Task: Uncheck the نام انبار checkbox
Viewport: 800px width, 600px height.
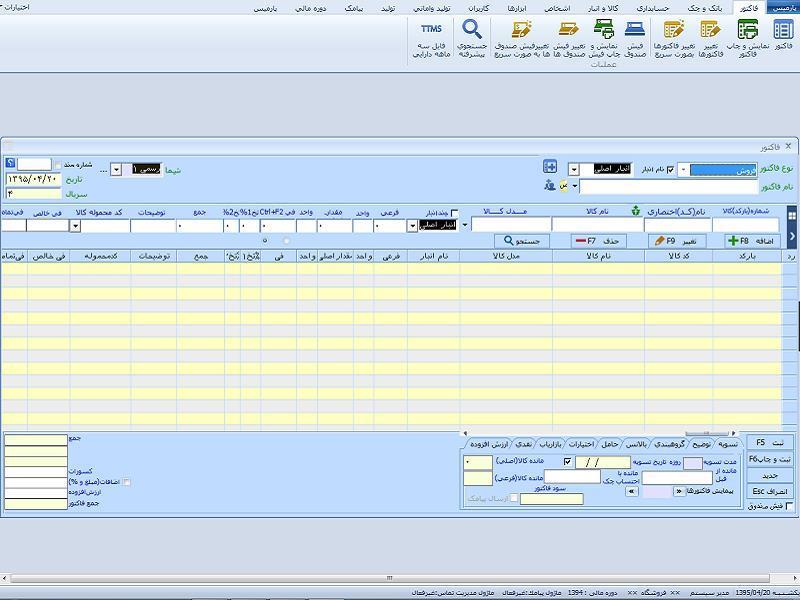Action: click(x=670, y=169)
